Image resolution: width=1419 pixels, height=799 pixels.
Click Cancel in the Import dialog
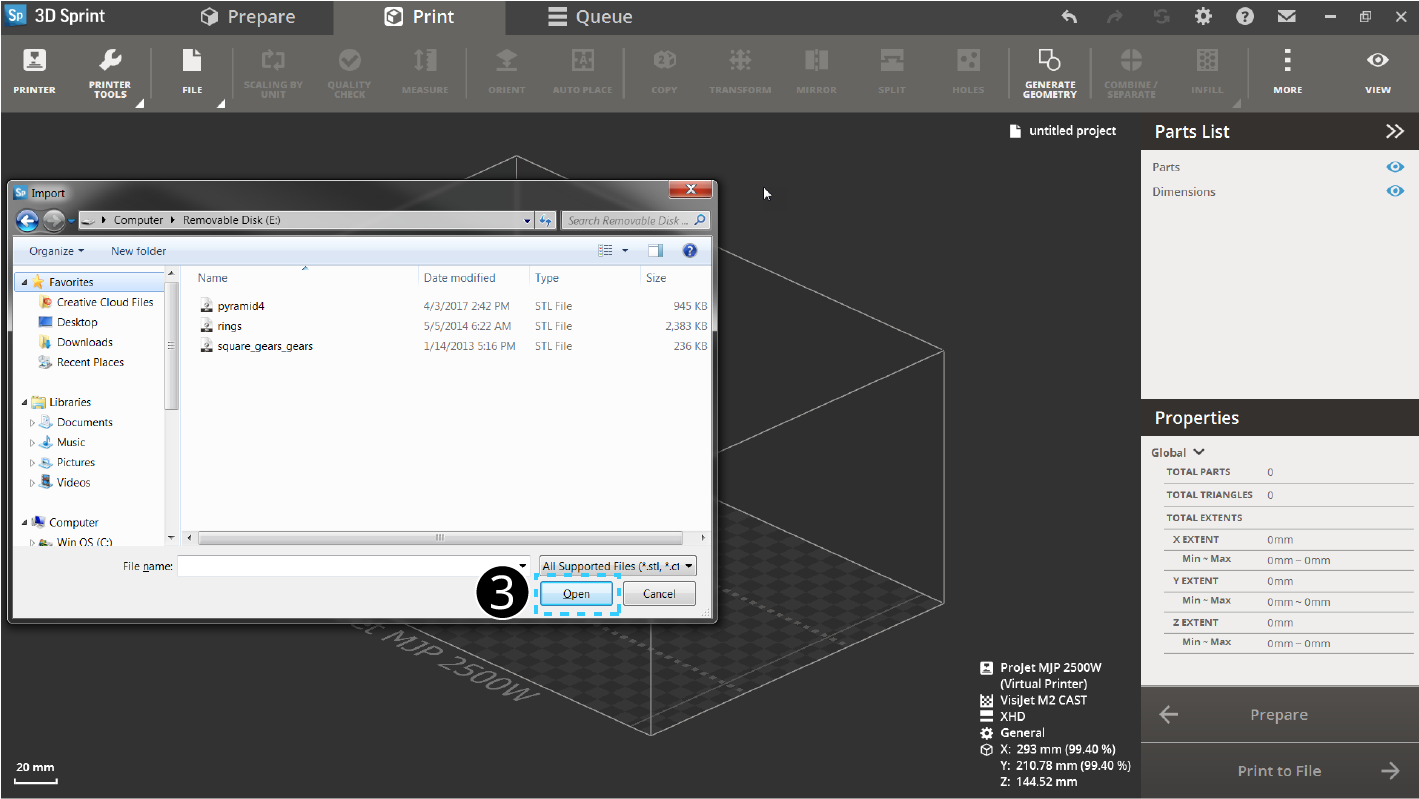tap(658, 594)
